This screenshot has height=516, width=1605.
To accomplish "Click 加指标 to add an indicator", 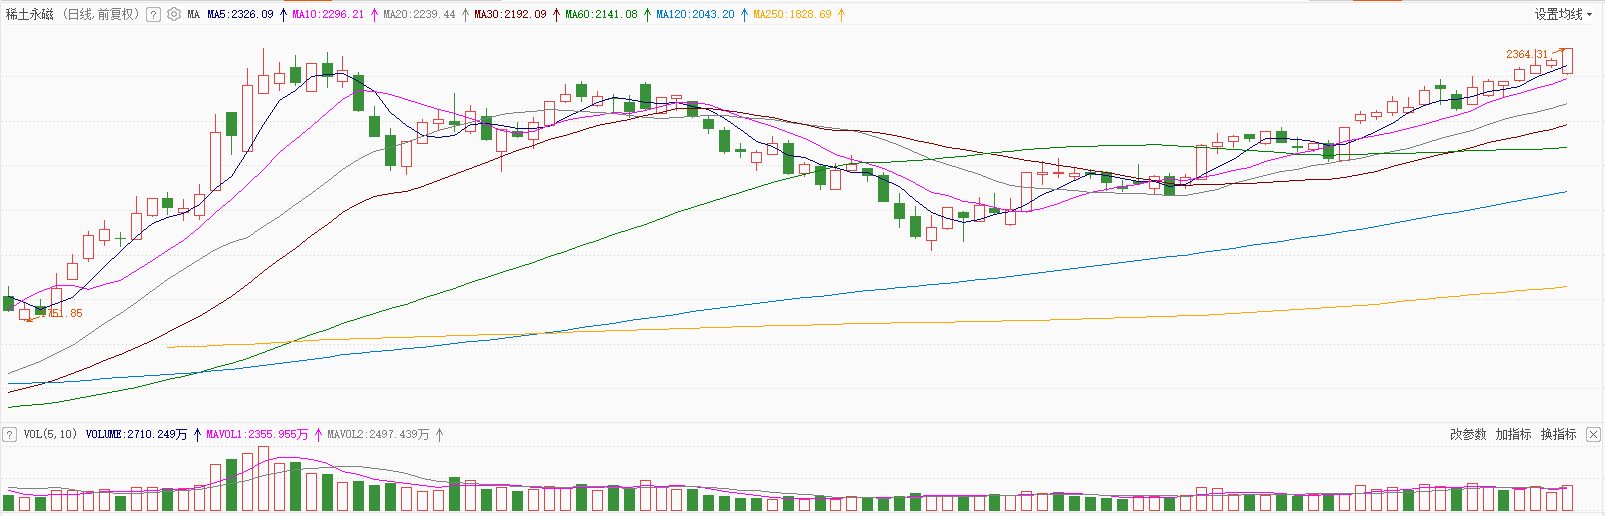I will pos(1513,434).
